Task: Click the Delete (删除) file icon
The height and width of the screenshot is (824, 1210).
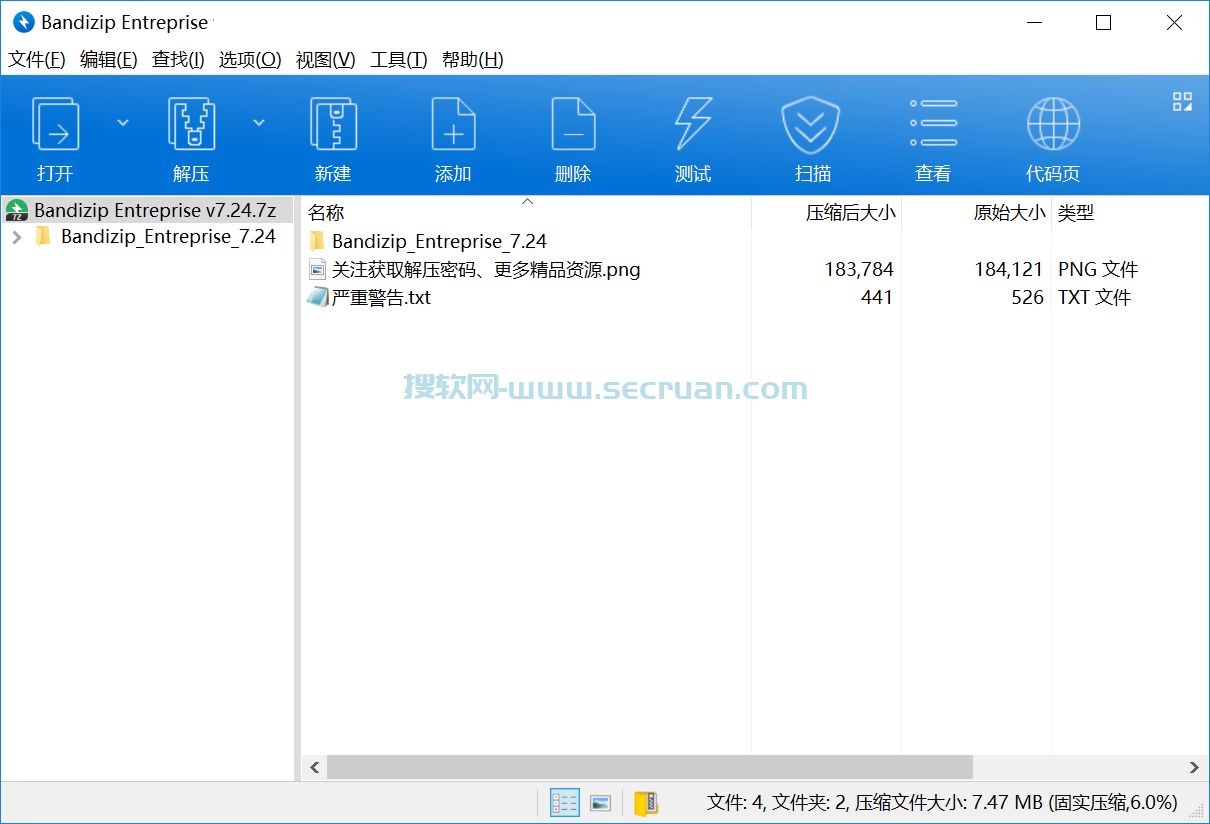Action: tap(573, 124)
